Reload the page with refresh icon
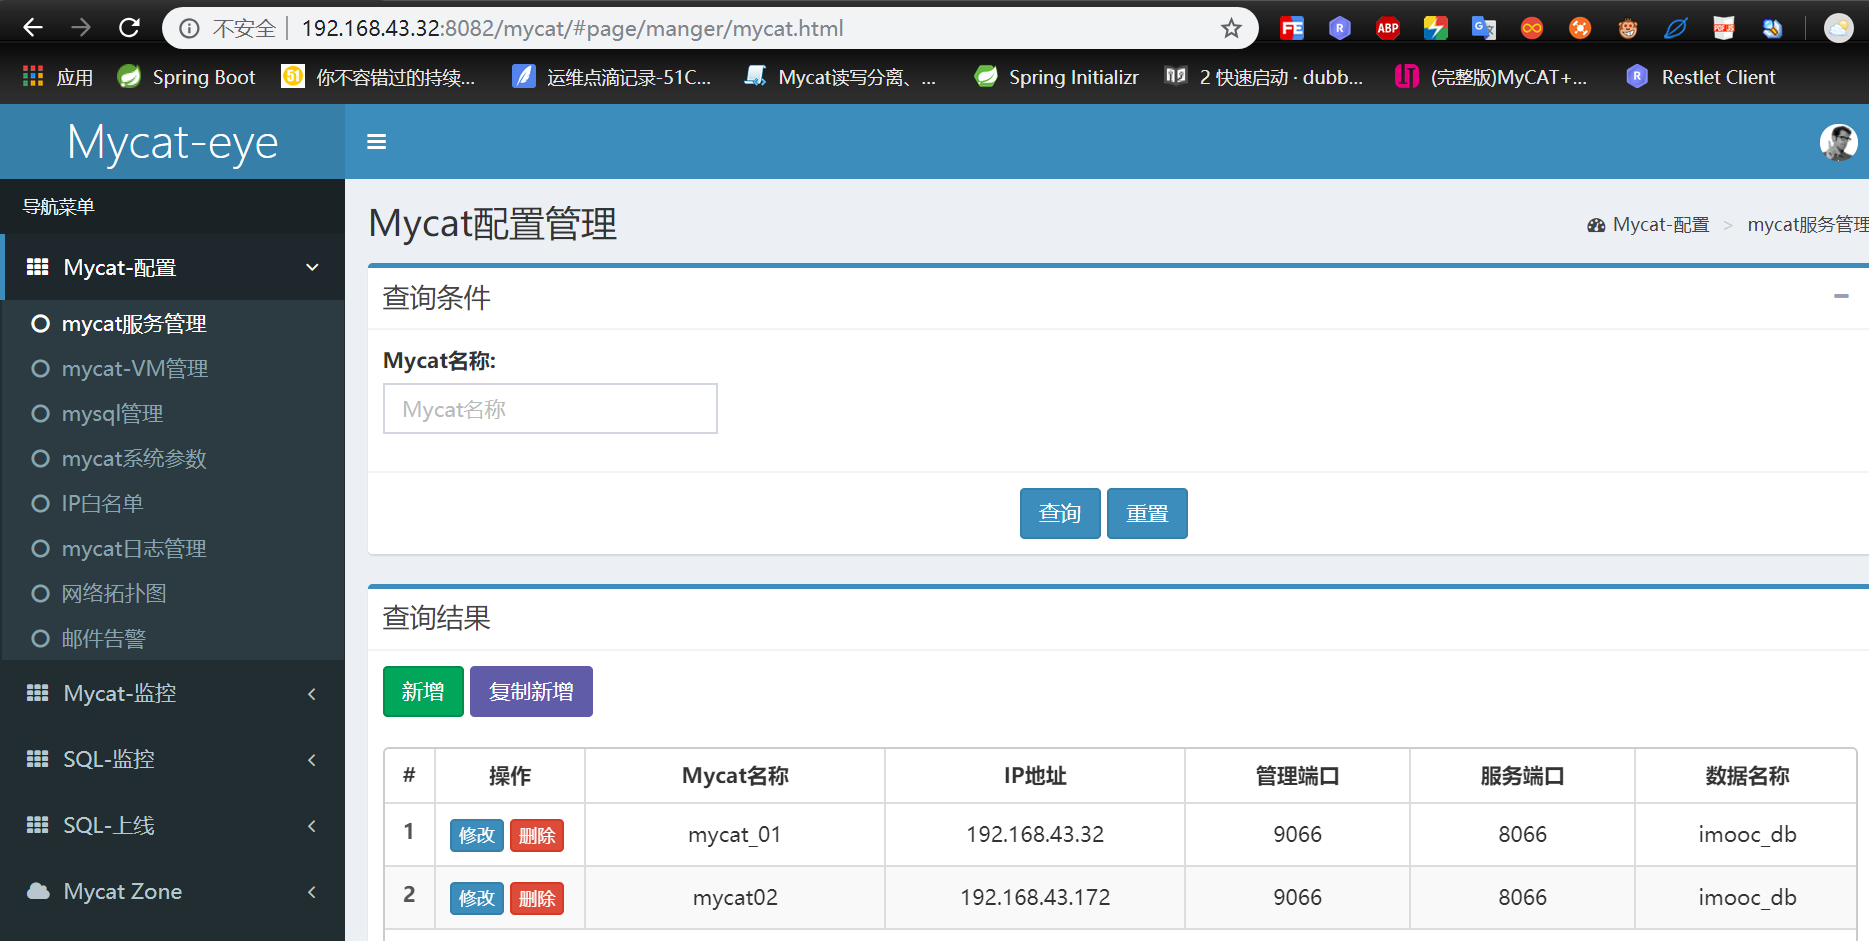The width and height of the screenshot is (1869, 941). [129, 28]
